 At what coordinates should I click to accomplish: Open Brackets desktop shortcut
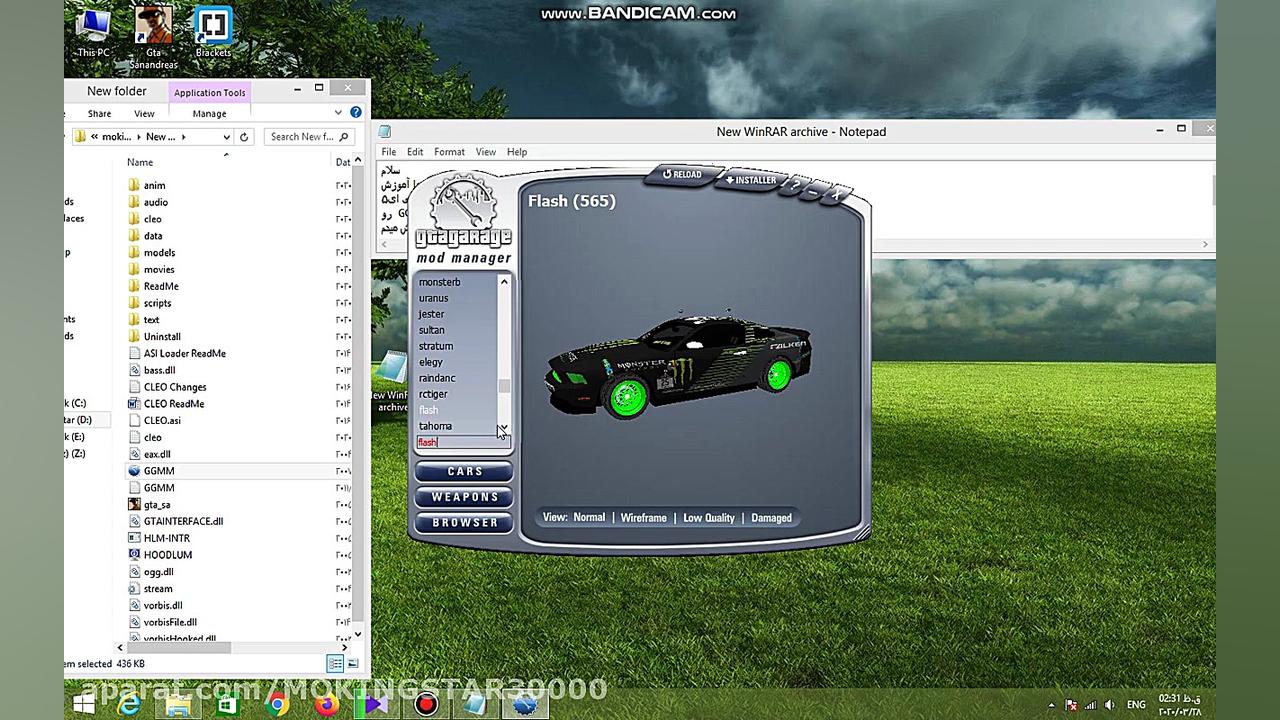coord(213,33)
